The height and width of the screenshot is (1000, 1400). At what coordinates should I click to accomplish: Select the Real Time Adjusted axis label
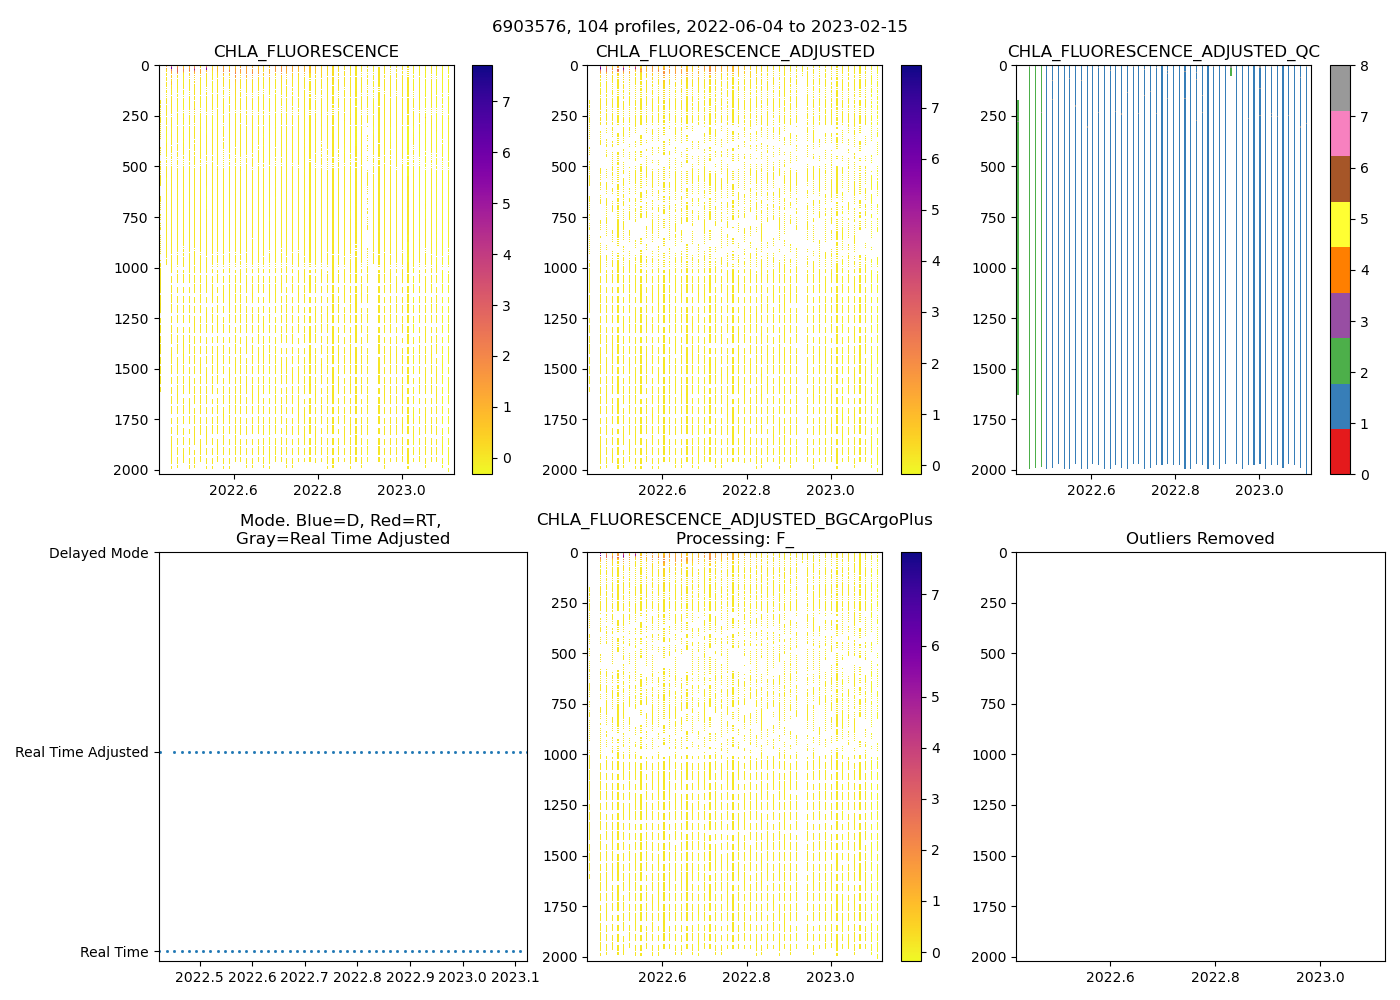[81, 752]
